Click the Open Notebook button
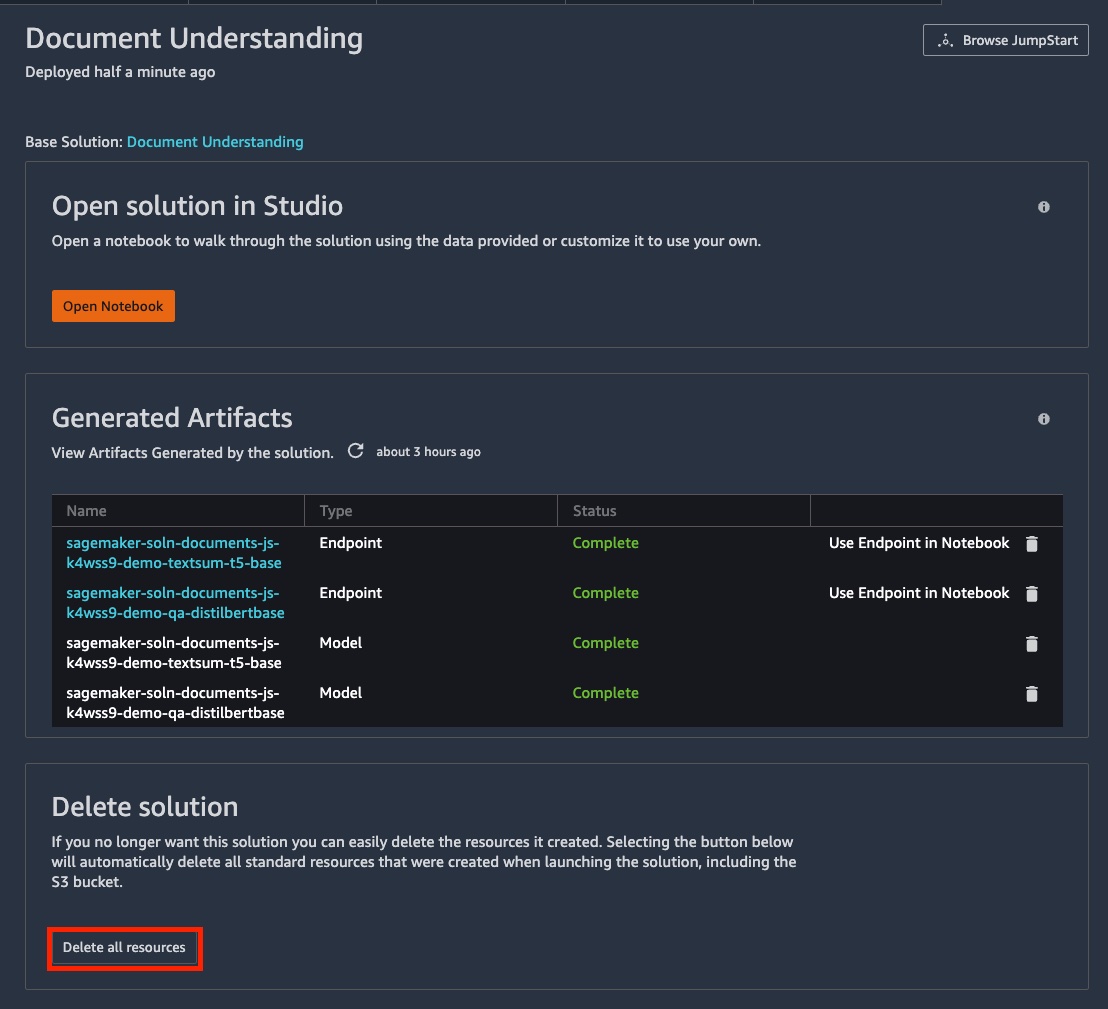The image size is (1108, 1009). point(113,306)
